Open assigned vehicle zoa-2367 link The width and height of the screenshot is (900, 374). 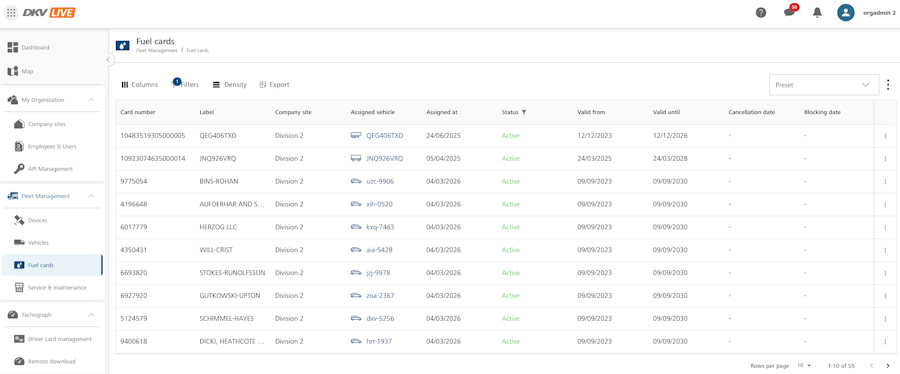click(x=380, y=296)
